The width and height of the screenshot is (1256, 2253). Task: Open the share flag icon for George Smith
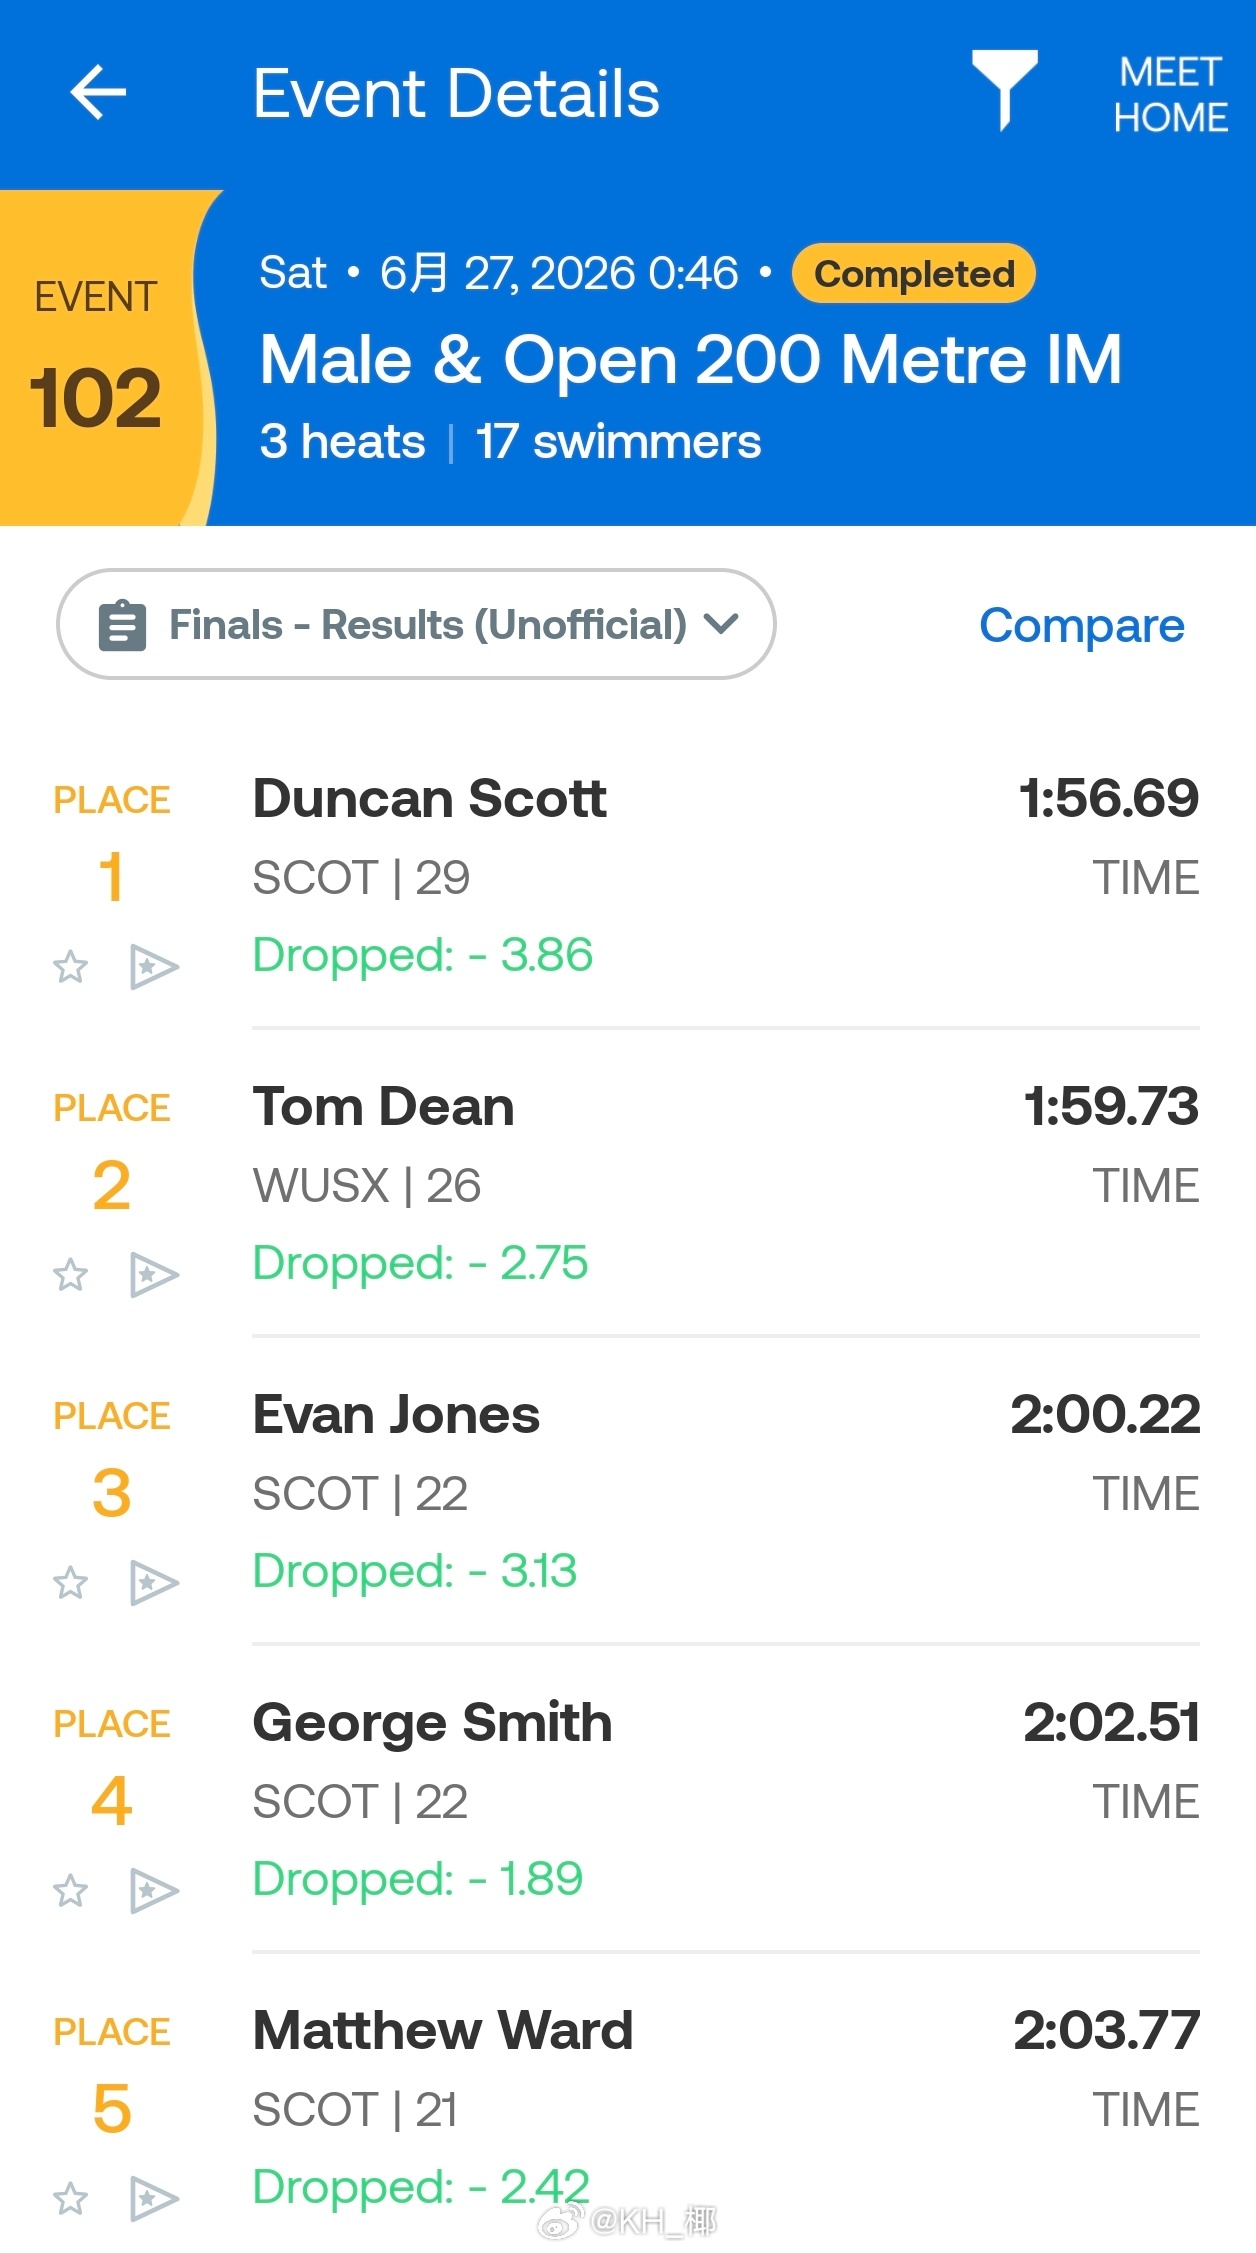154,1891
